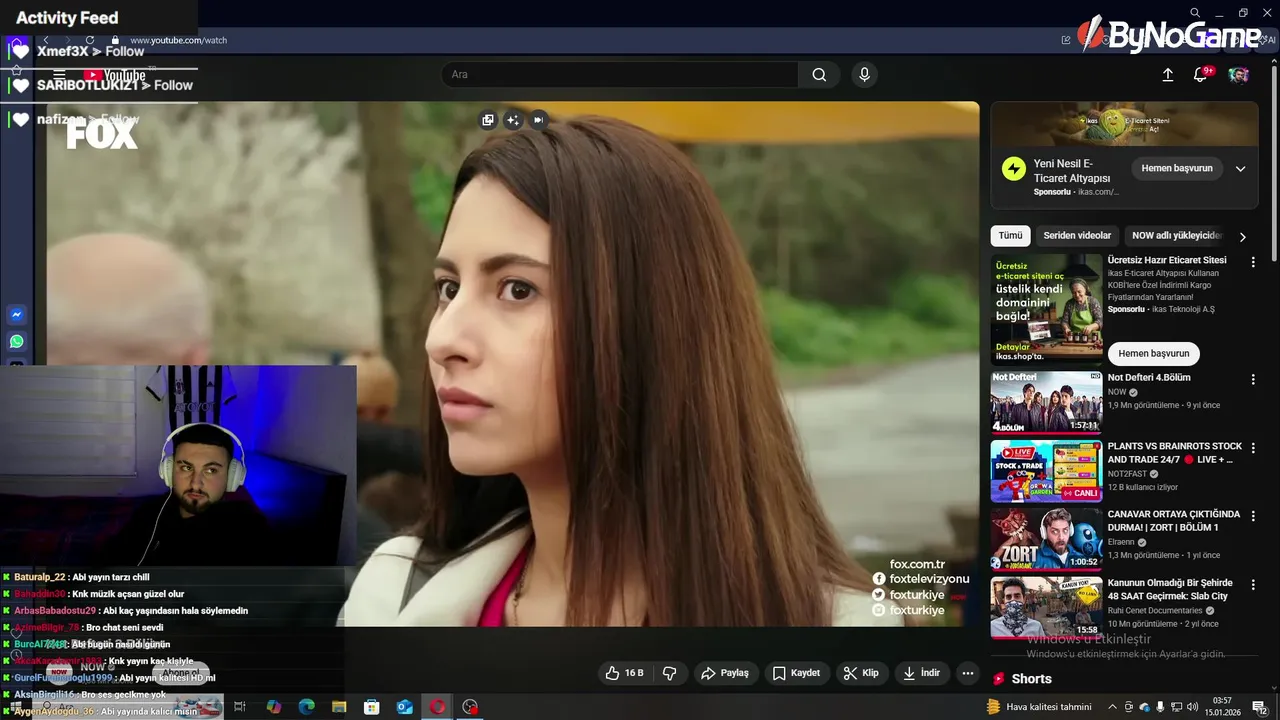Open Outlook from taskbar

click(405, 707)
